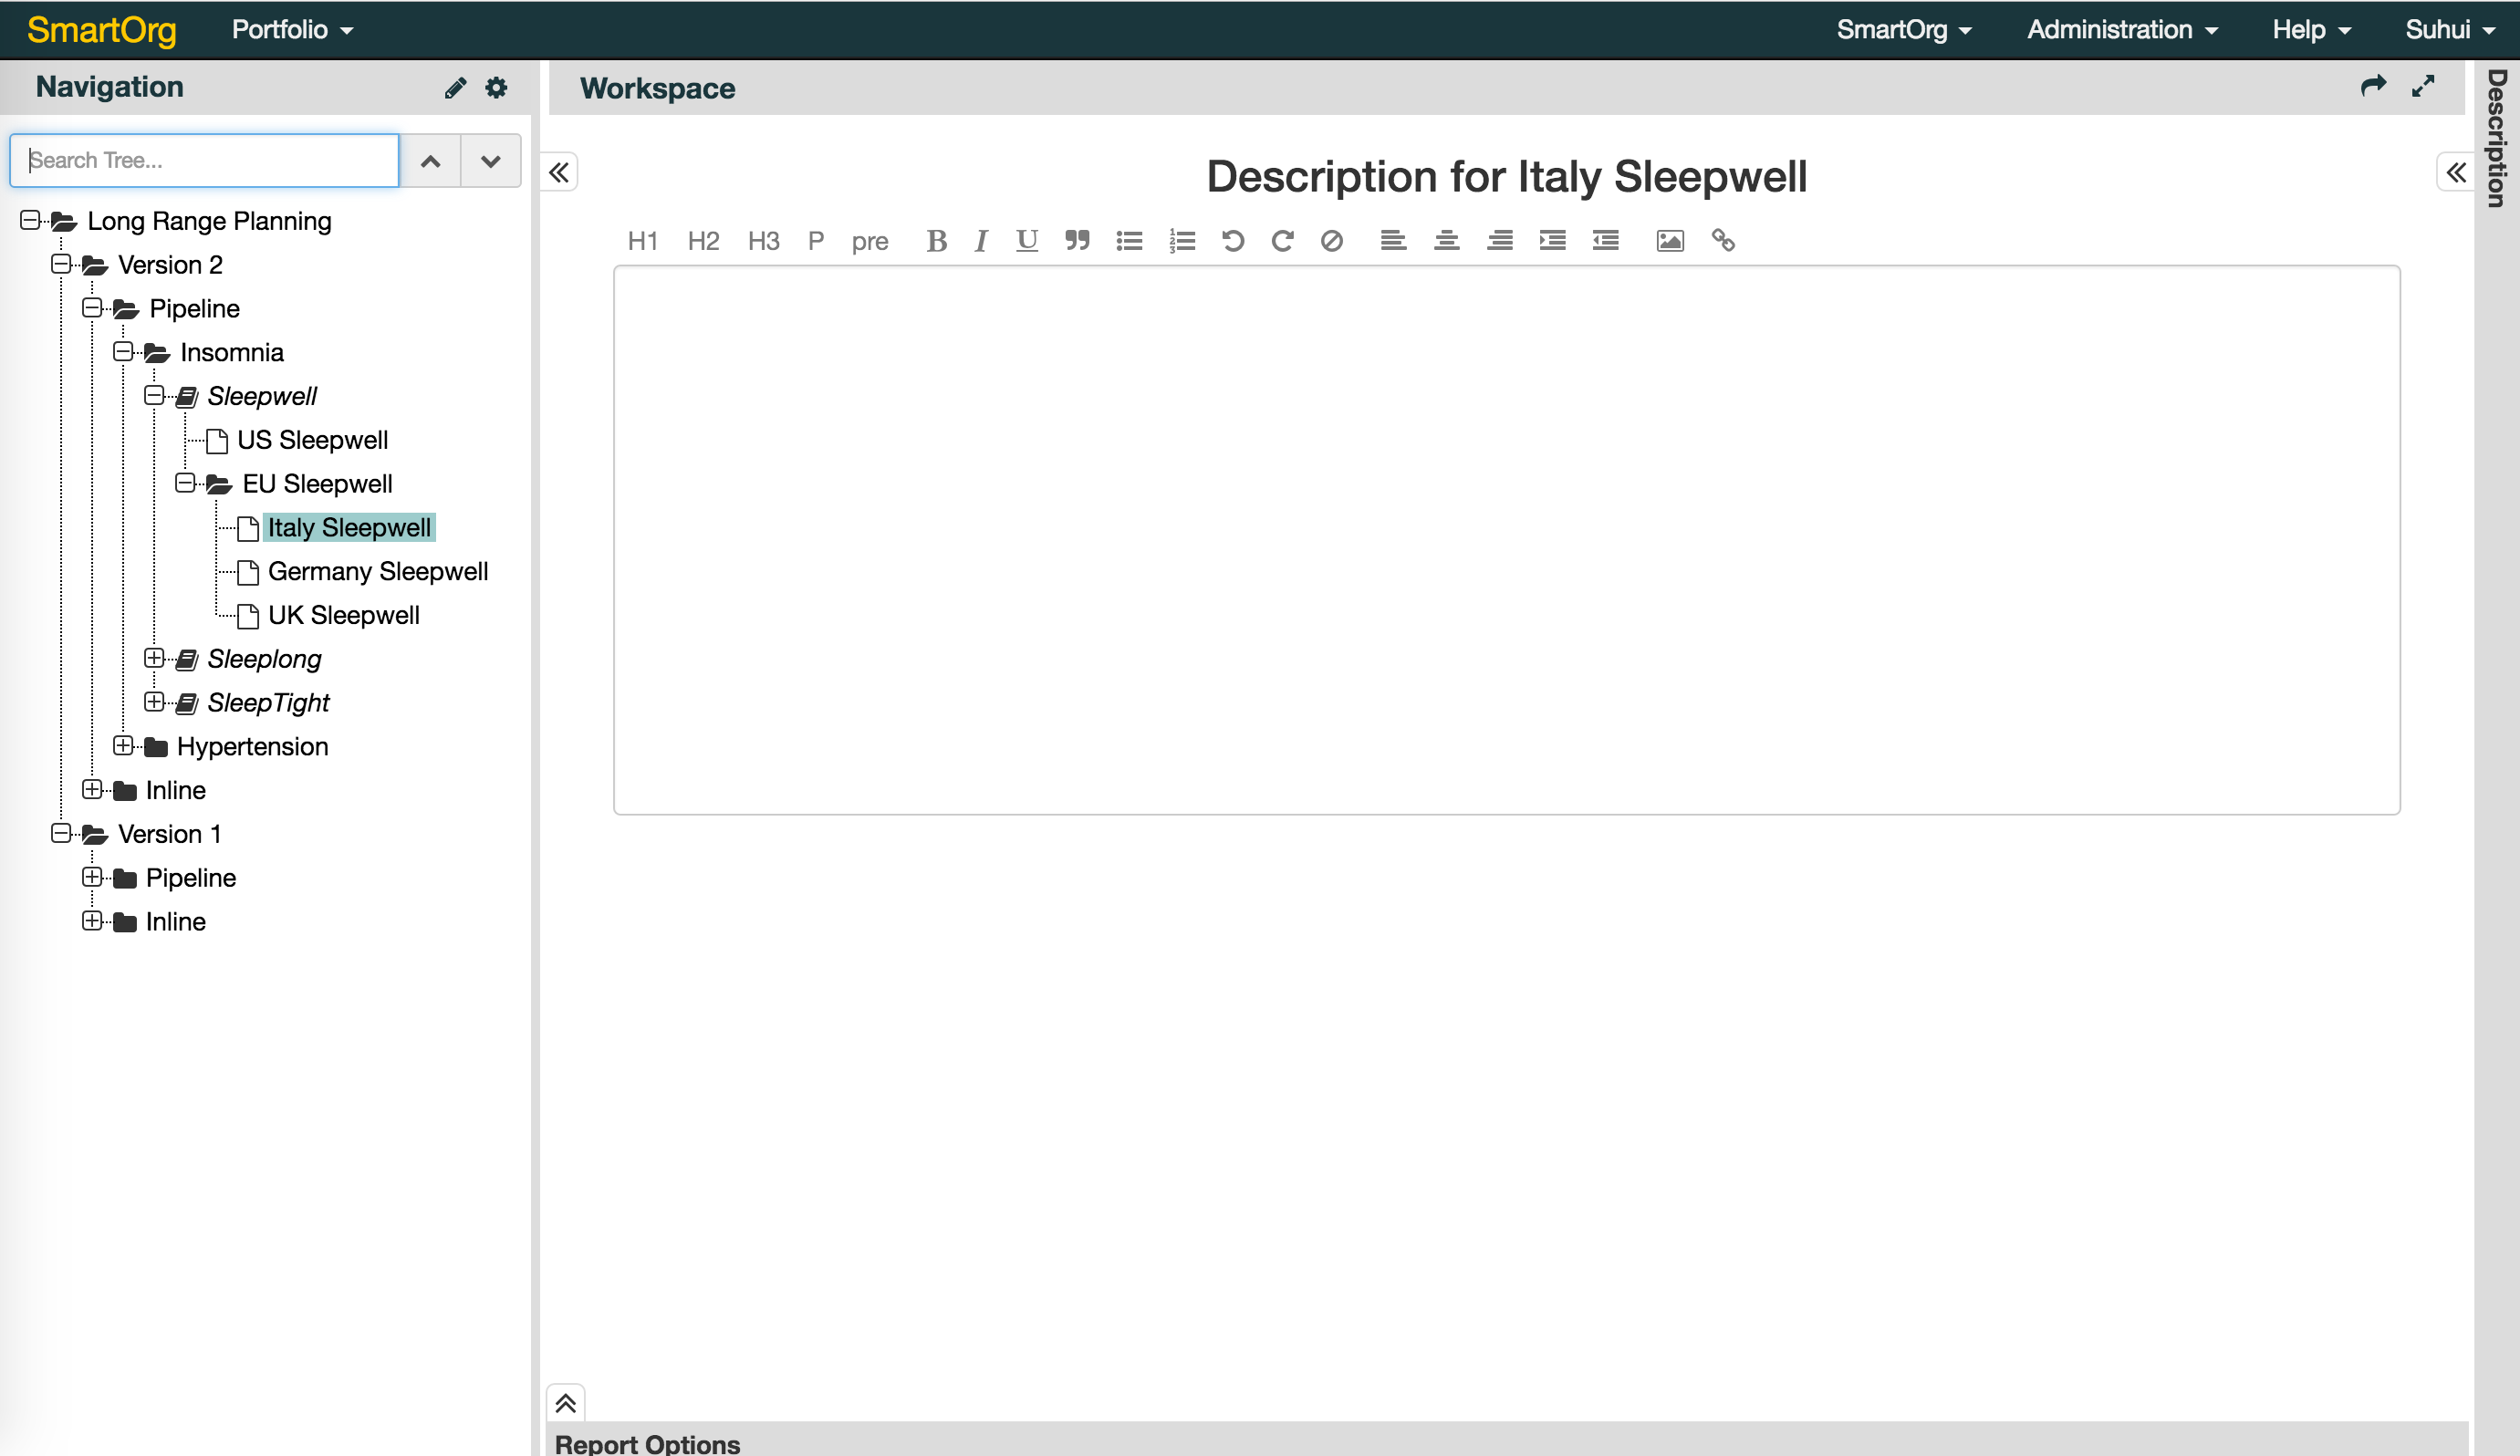Screen dimensions: 2520x1456
Task: Open the Portfolio menu
Action: click(x=292, y=30)
